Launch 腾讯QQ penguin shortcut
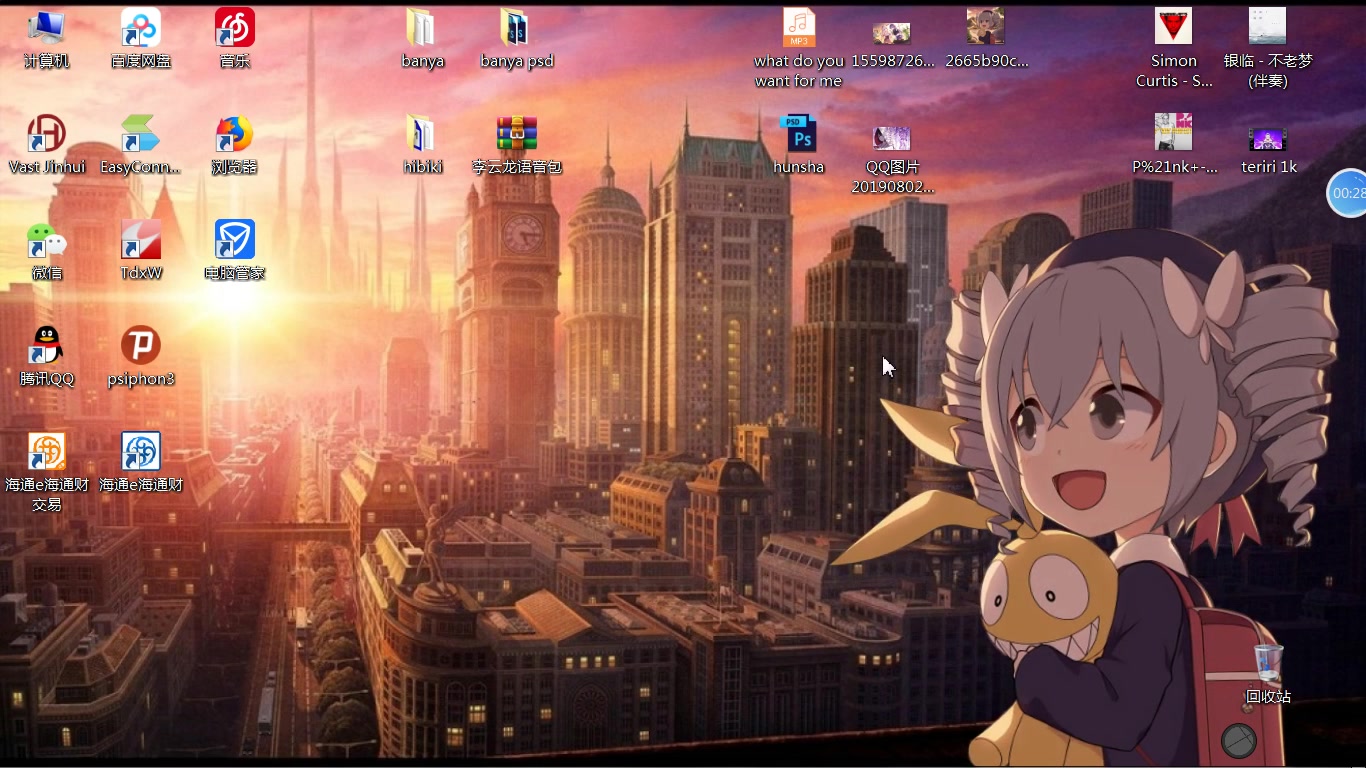The width and height of the screenshot is (1366, 768). point(47,346)
